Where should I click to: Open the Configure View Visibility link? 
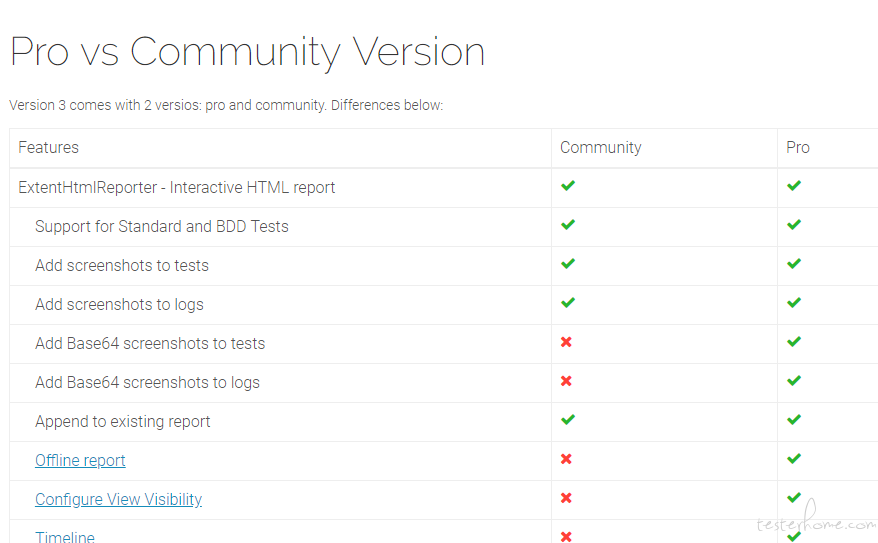[x=118, y=499]
